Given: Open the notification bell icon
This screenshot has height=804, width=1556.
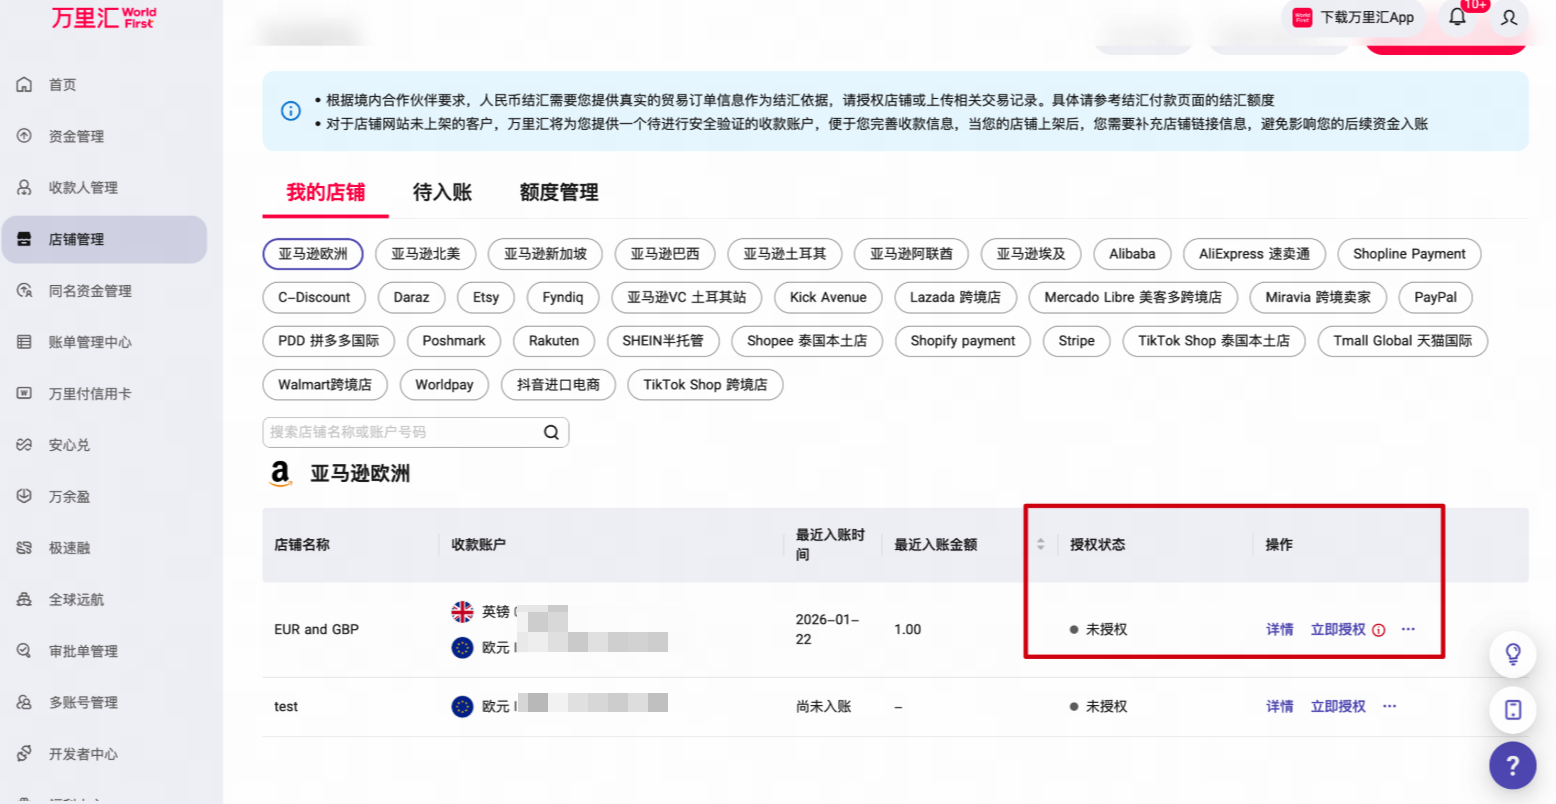Looking at the screenshot, I should pyautogui.click(x=1457, y=17).
